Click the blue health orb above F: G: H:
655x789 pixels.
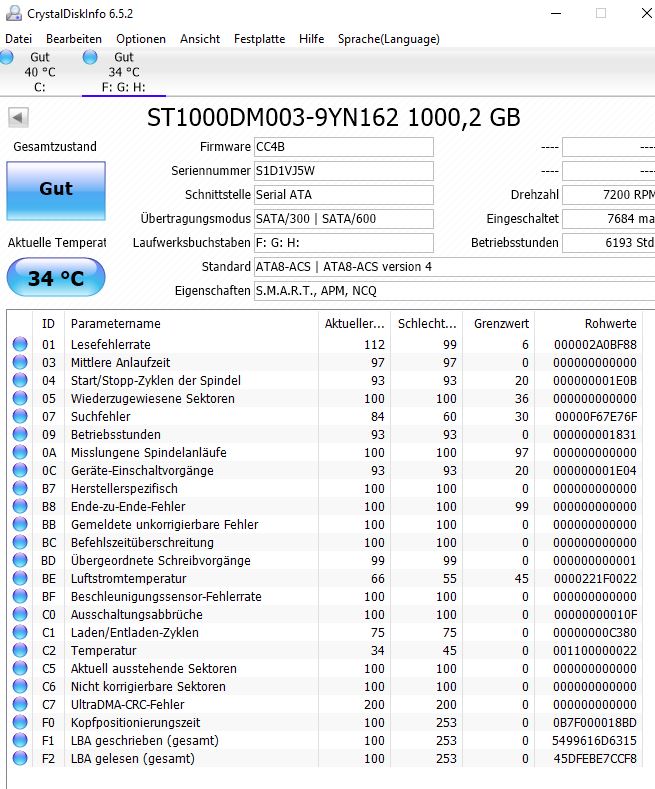click(x=90, y=57)
